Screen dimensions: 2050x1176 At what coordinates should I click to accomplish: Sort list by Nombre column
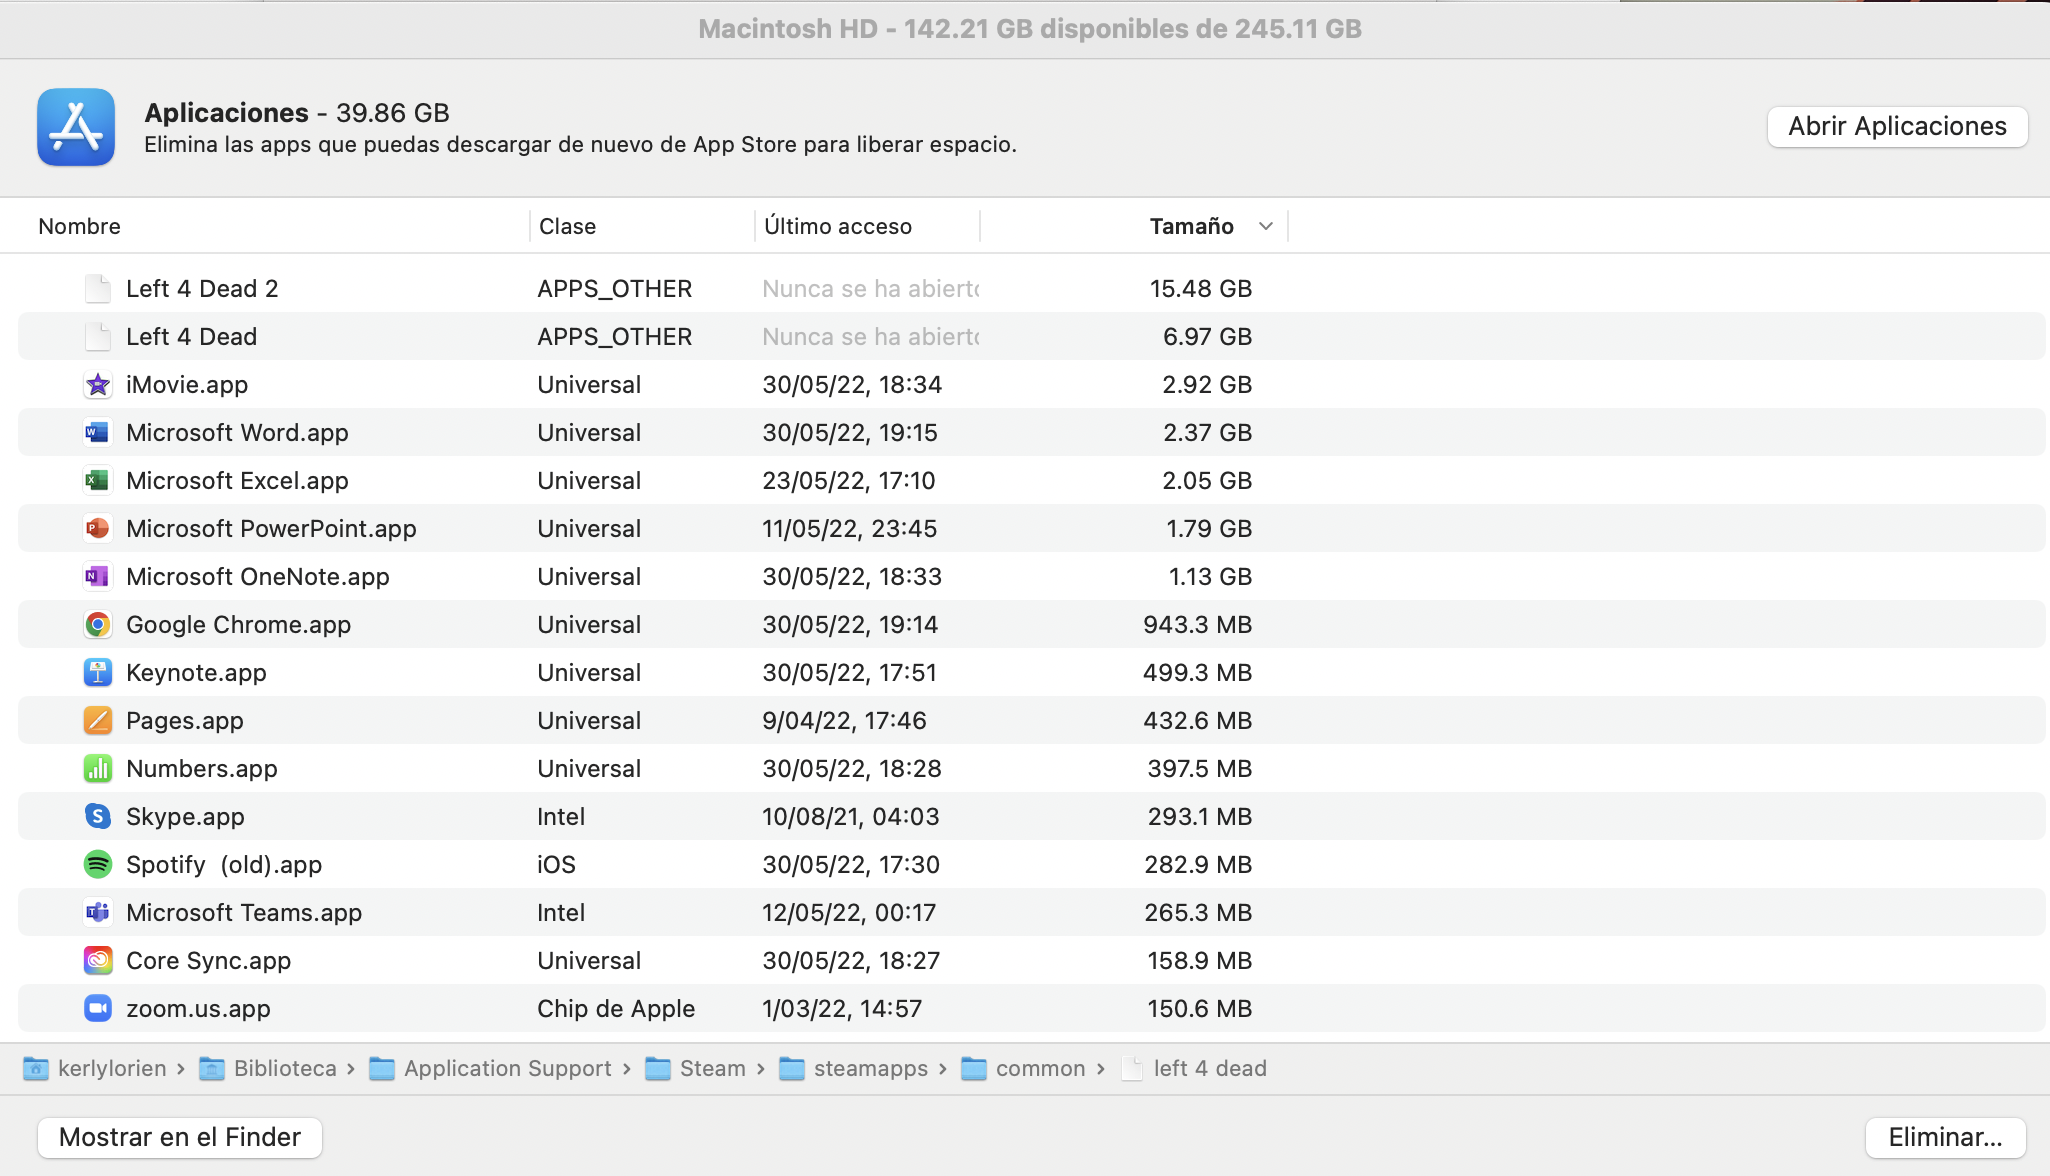click(x=80, y=226)
